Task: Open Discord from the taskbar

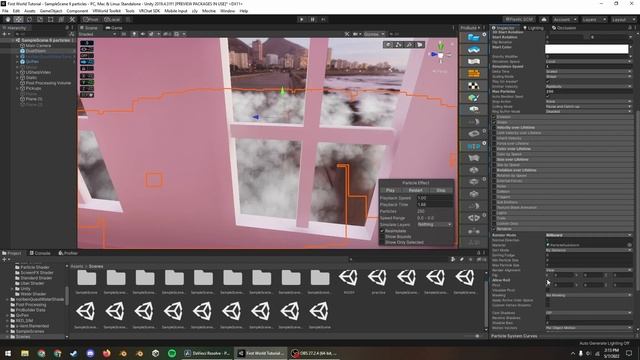Action: pyautogui.click(x=90, y=353)
